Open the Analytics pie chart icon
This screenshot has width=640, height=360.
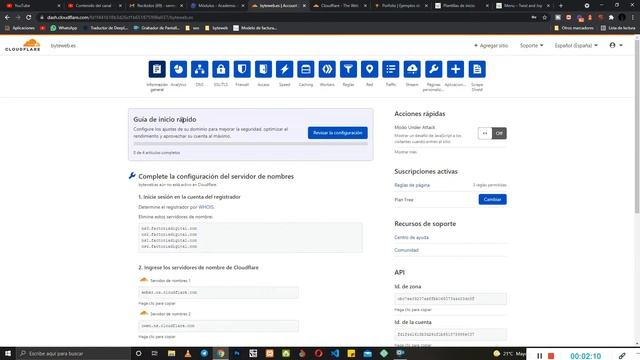178,69
